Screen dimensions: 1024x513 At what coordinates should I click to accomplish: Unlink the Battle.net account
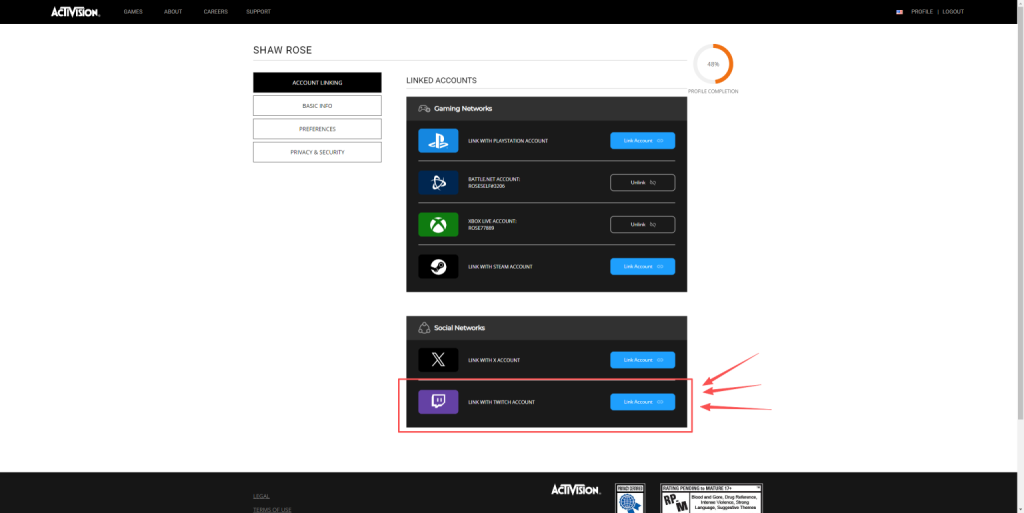[642, 183]
